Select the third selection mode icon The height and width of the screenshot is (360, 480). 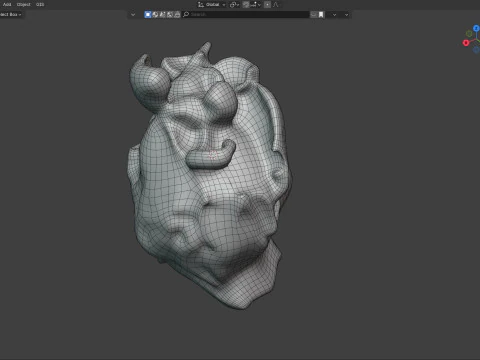162,14
